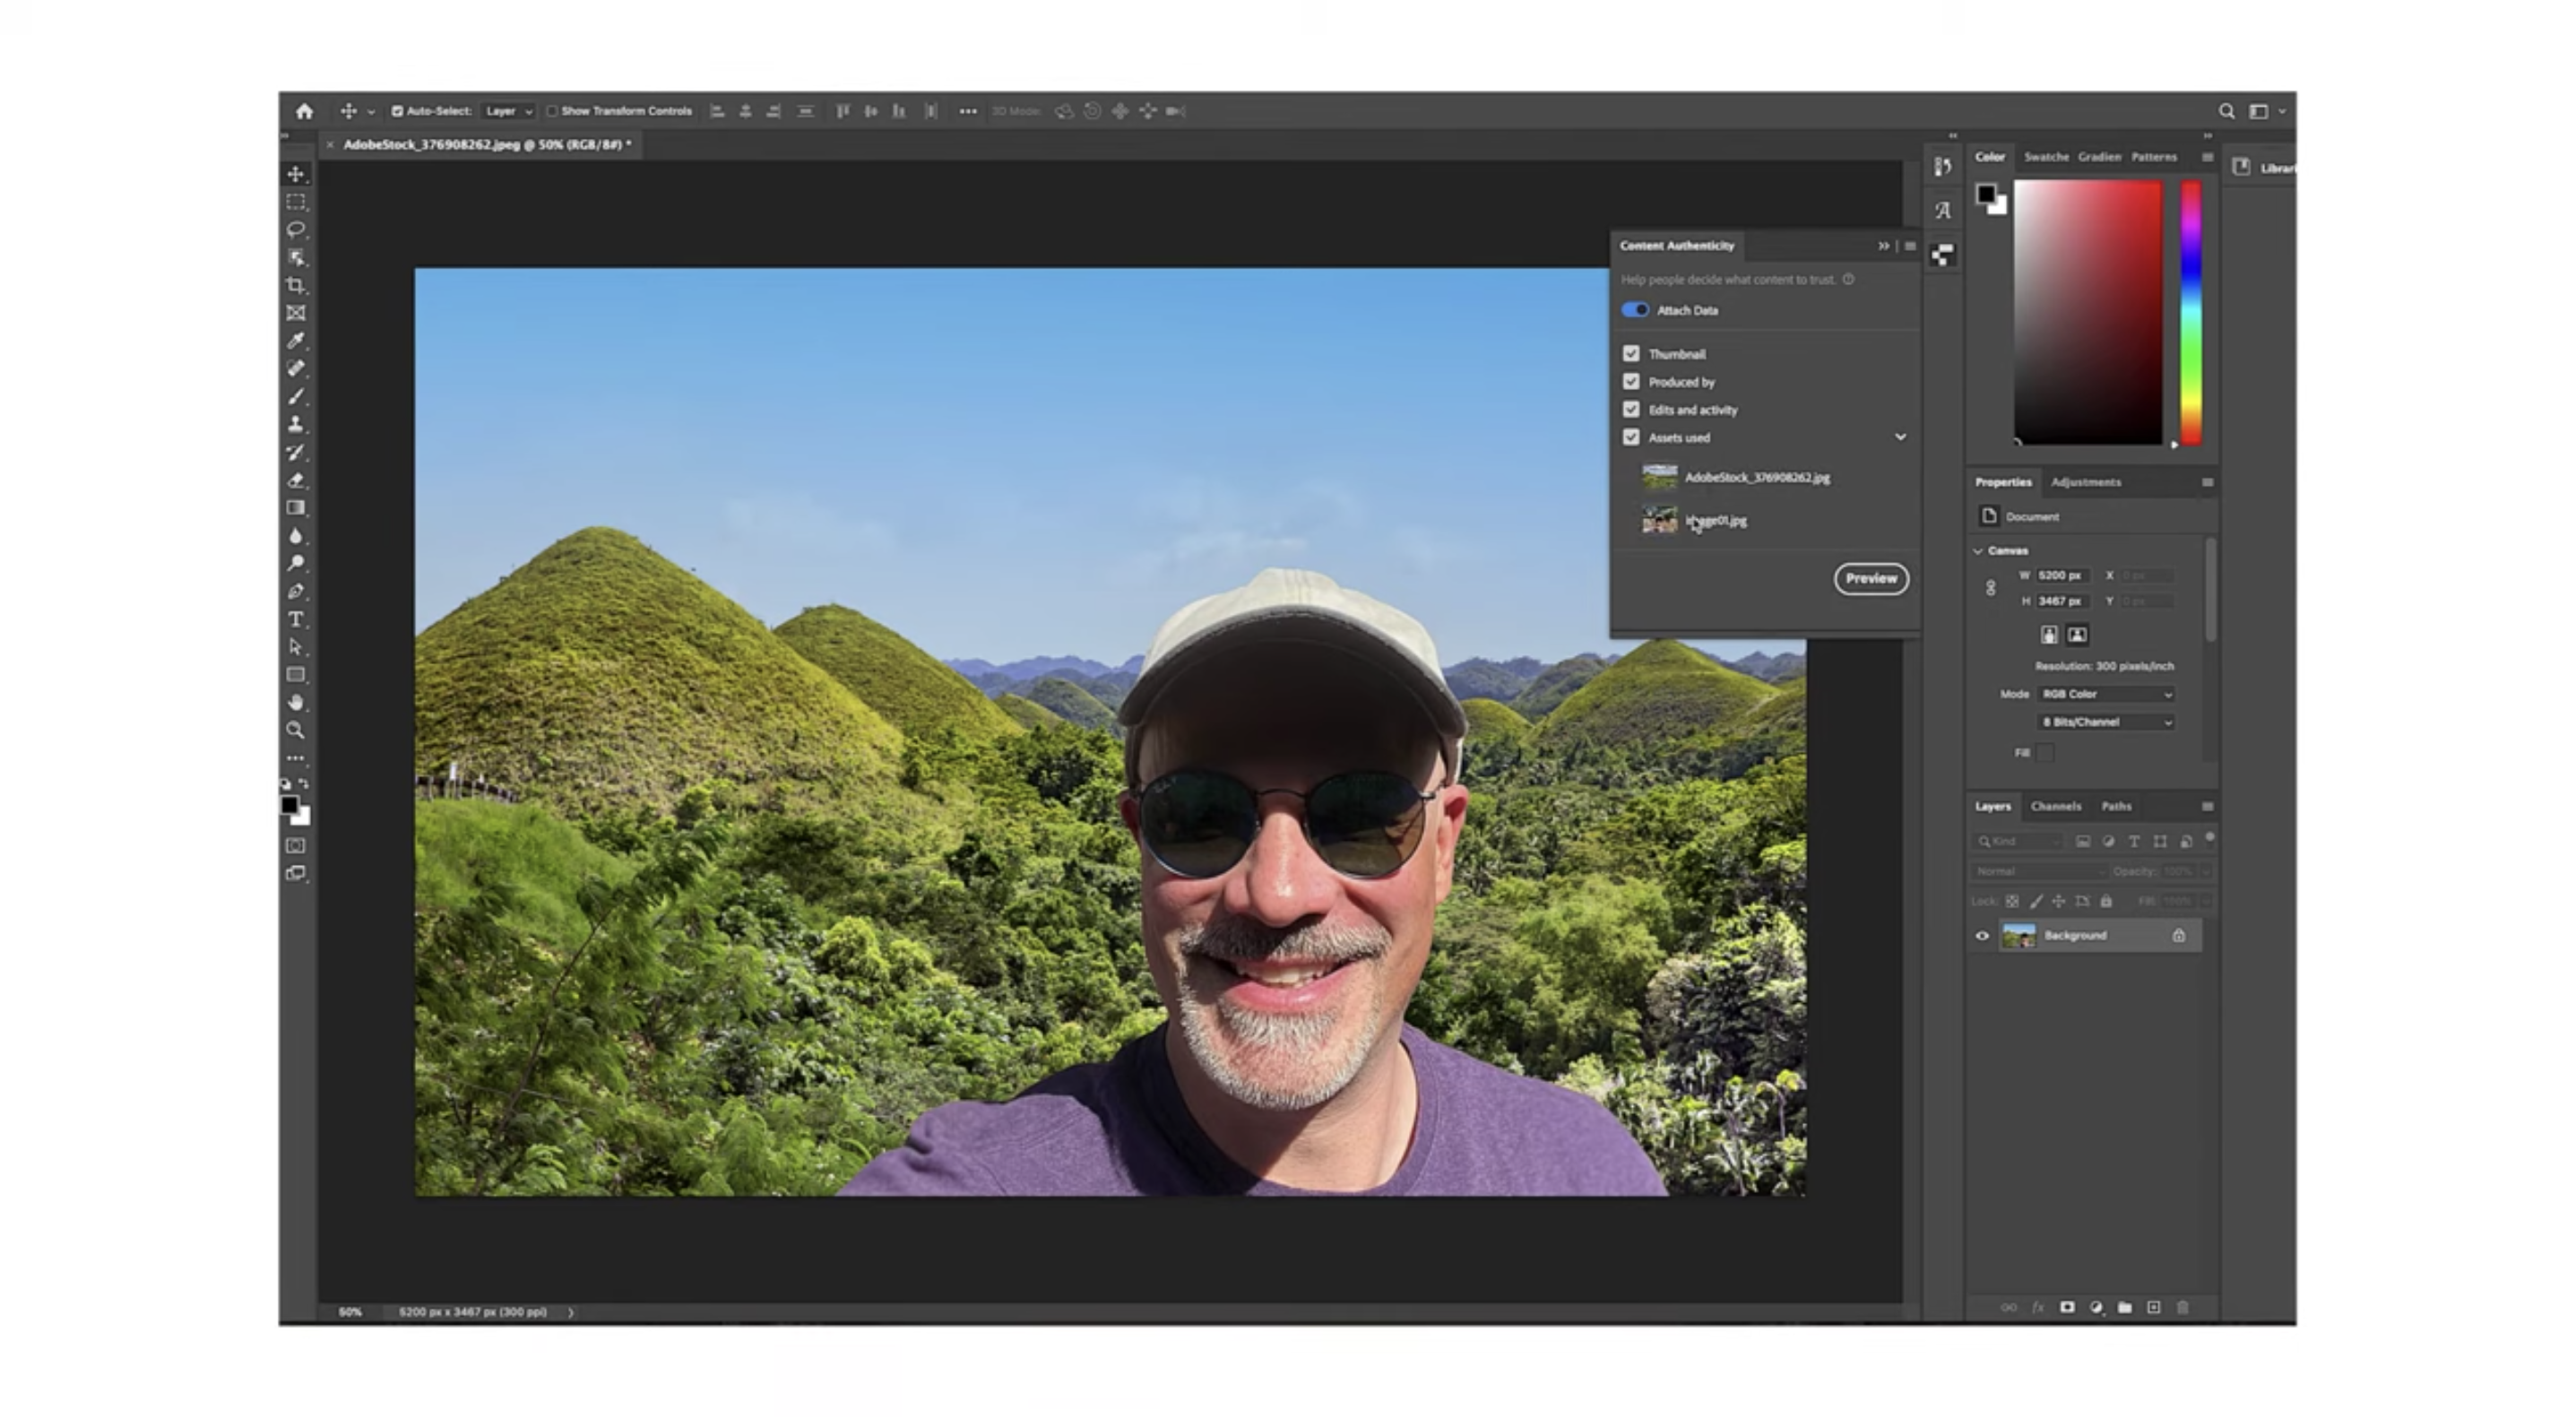Collapse the Canvas section
Screen dimensions: 2576x1427
tap(1978, 551)
